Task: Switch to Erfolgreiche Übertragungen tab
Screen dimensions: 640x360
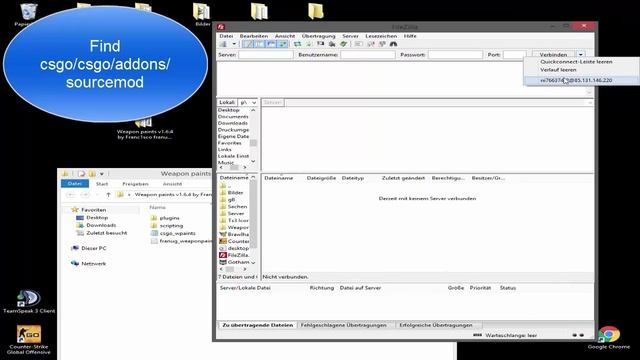Action: click(436, 325)
